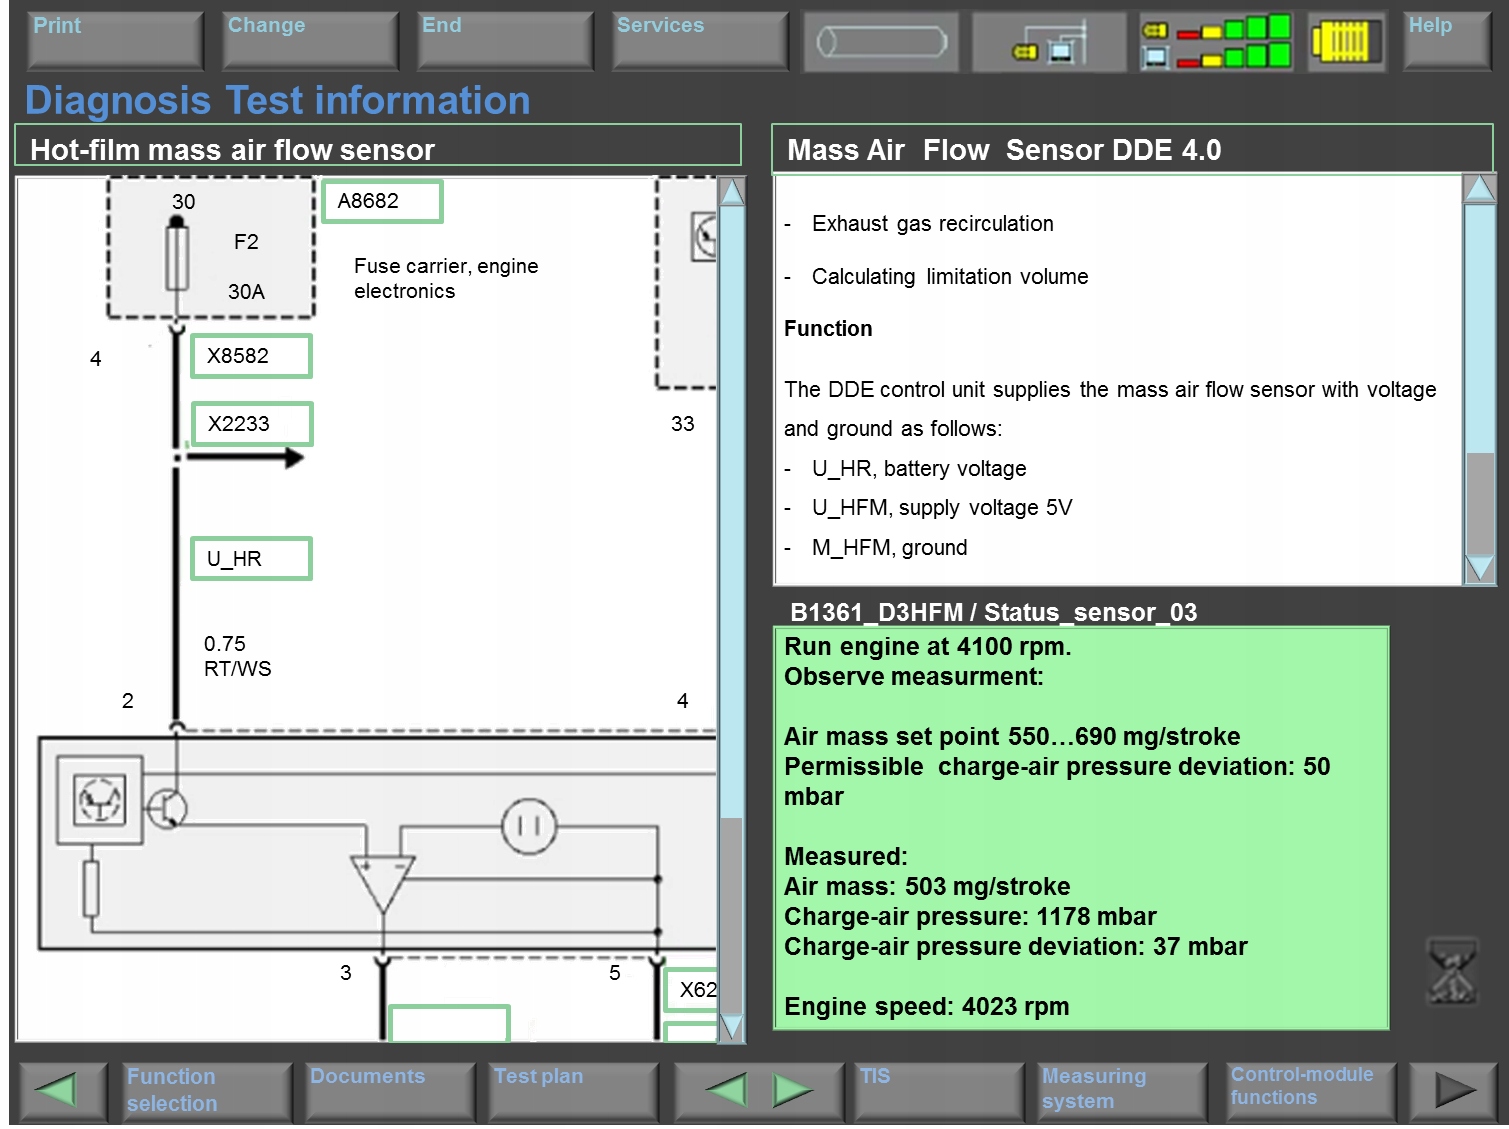Click the dark forward arrow at bottom right
1509x1129 pixels.
(x=1453, y=1090)
